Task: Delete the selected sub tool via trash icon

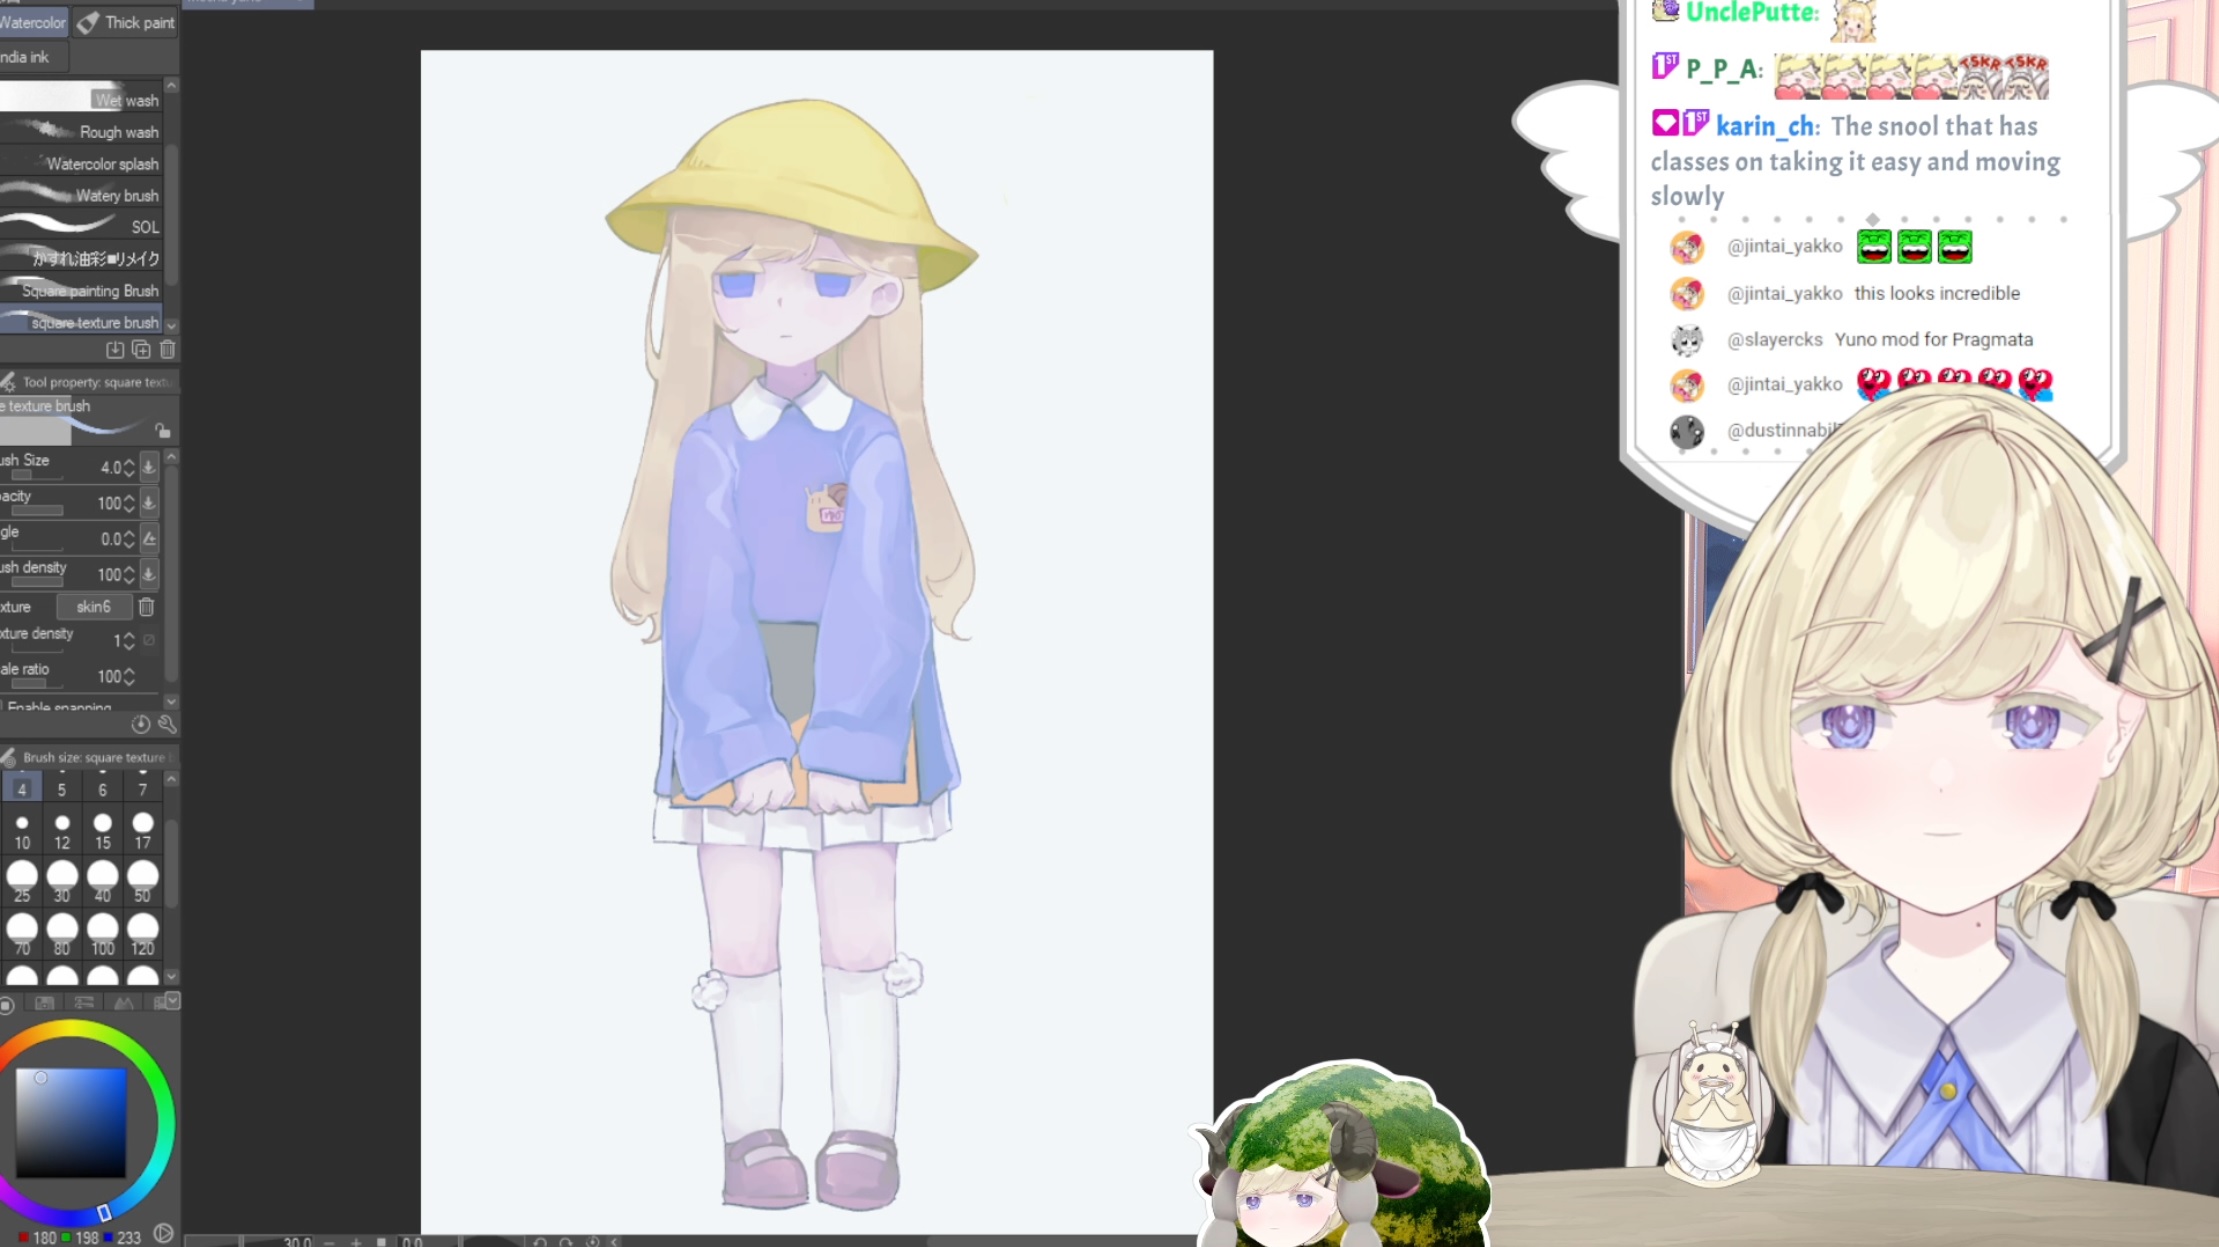Action: pos(167,350)
